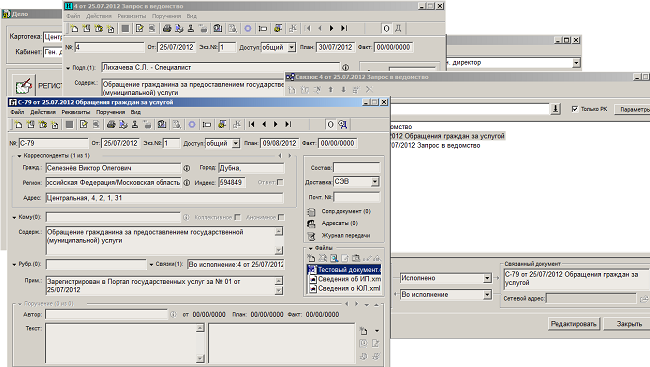Click the magnifier search icon in С-79 toolbar

(x=342, y=124)
